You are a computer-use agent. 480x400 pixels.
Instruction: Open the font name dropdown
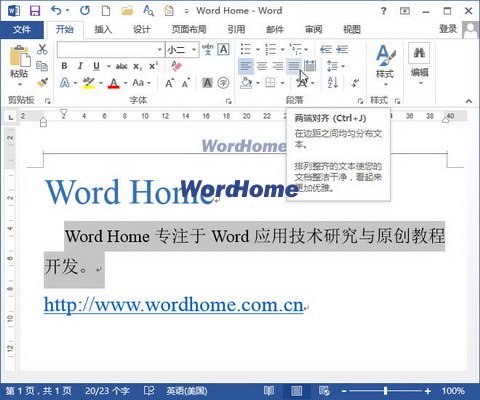click(x=160, y=50)
